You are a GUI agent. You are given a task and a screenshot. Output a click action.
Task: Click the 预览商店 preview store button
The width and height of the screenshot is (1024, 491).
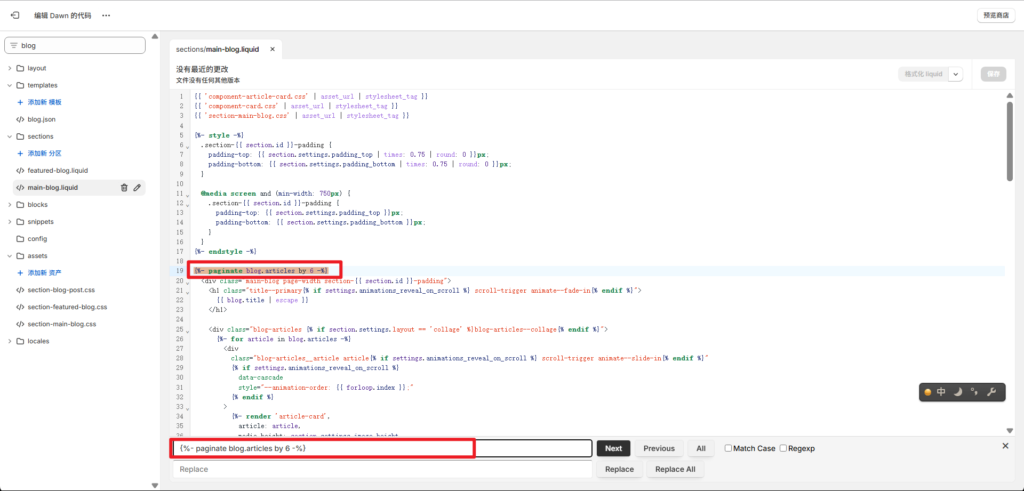click(996, 15)
